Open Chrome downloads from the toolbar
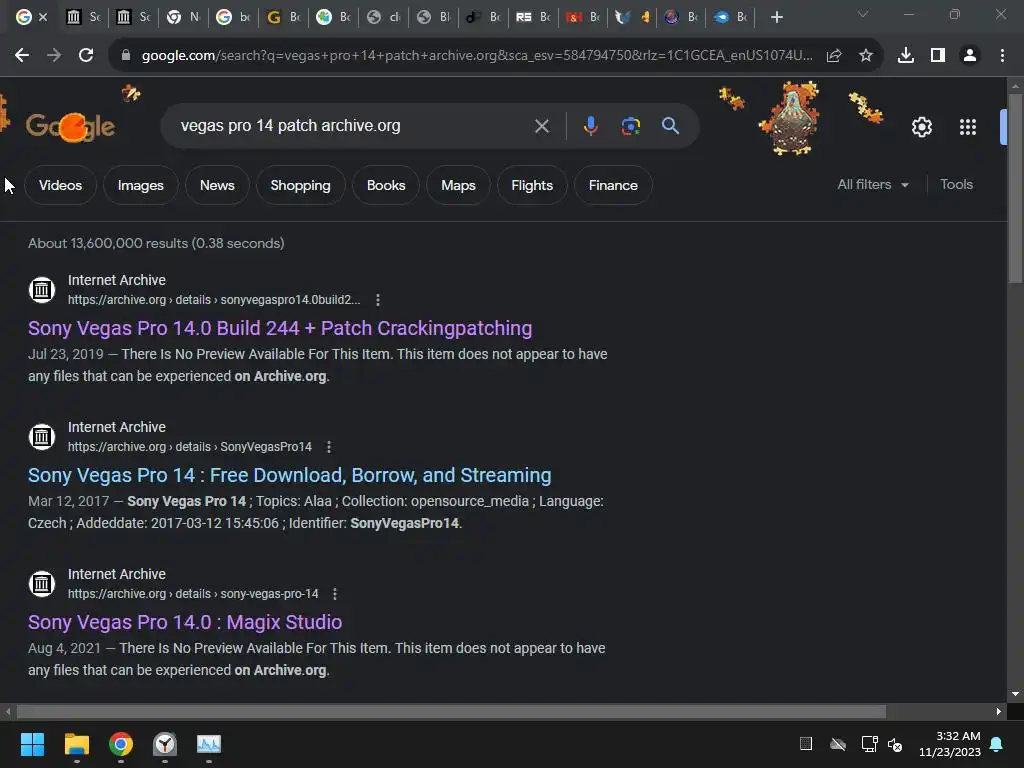 tap(905, 56)
